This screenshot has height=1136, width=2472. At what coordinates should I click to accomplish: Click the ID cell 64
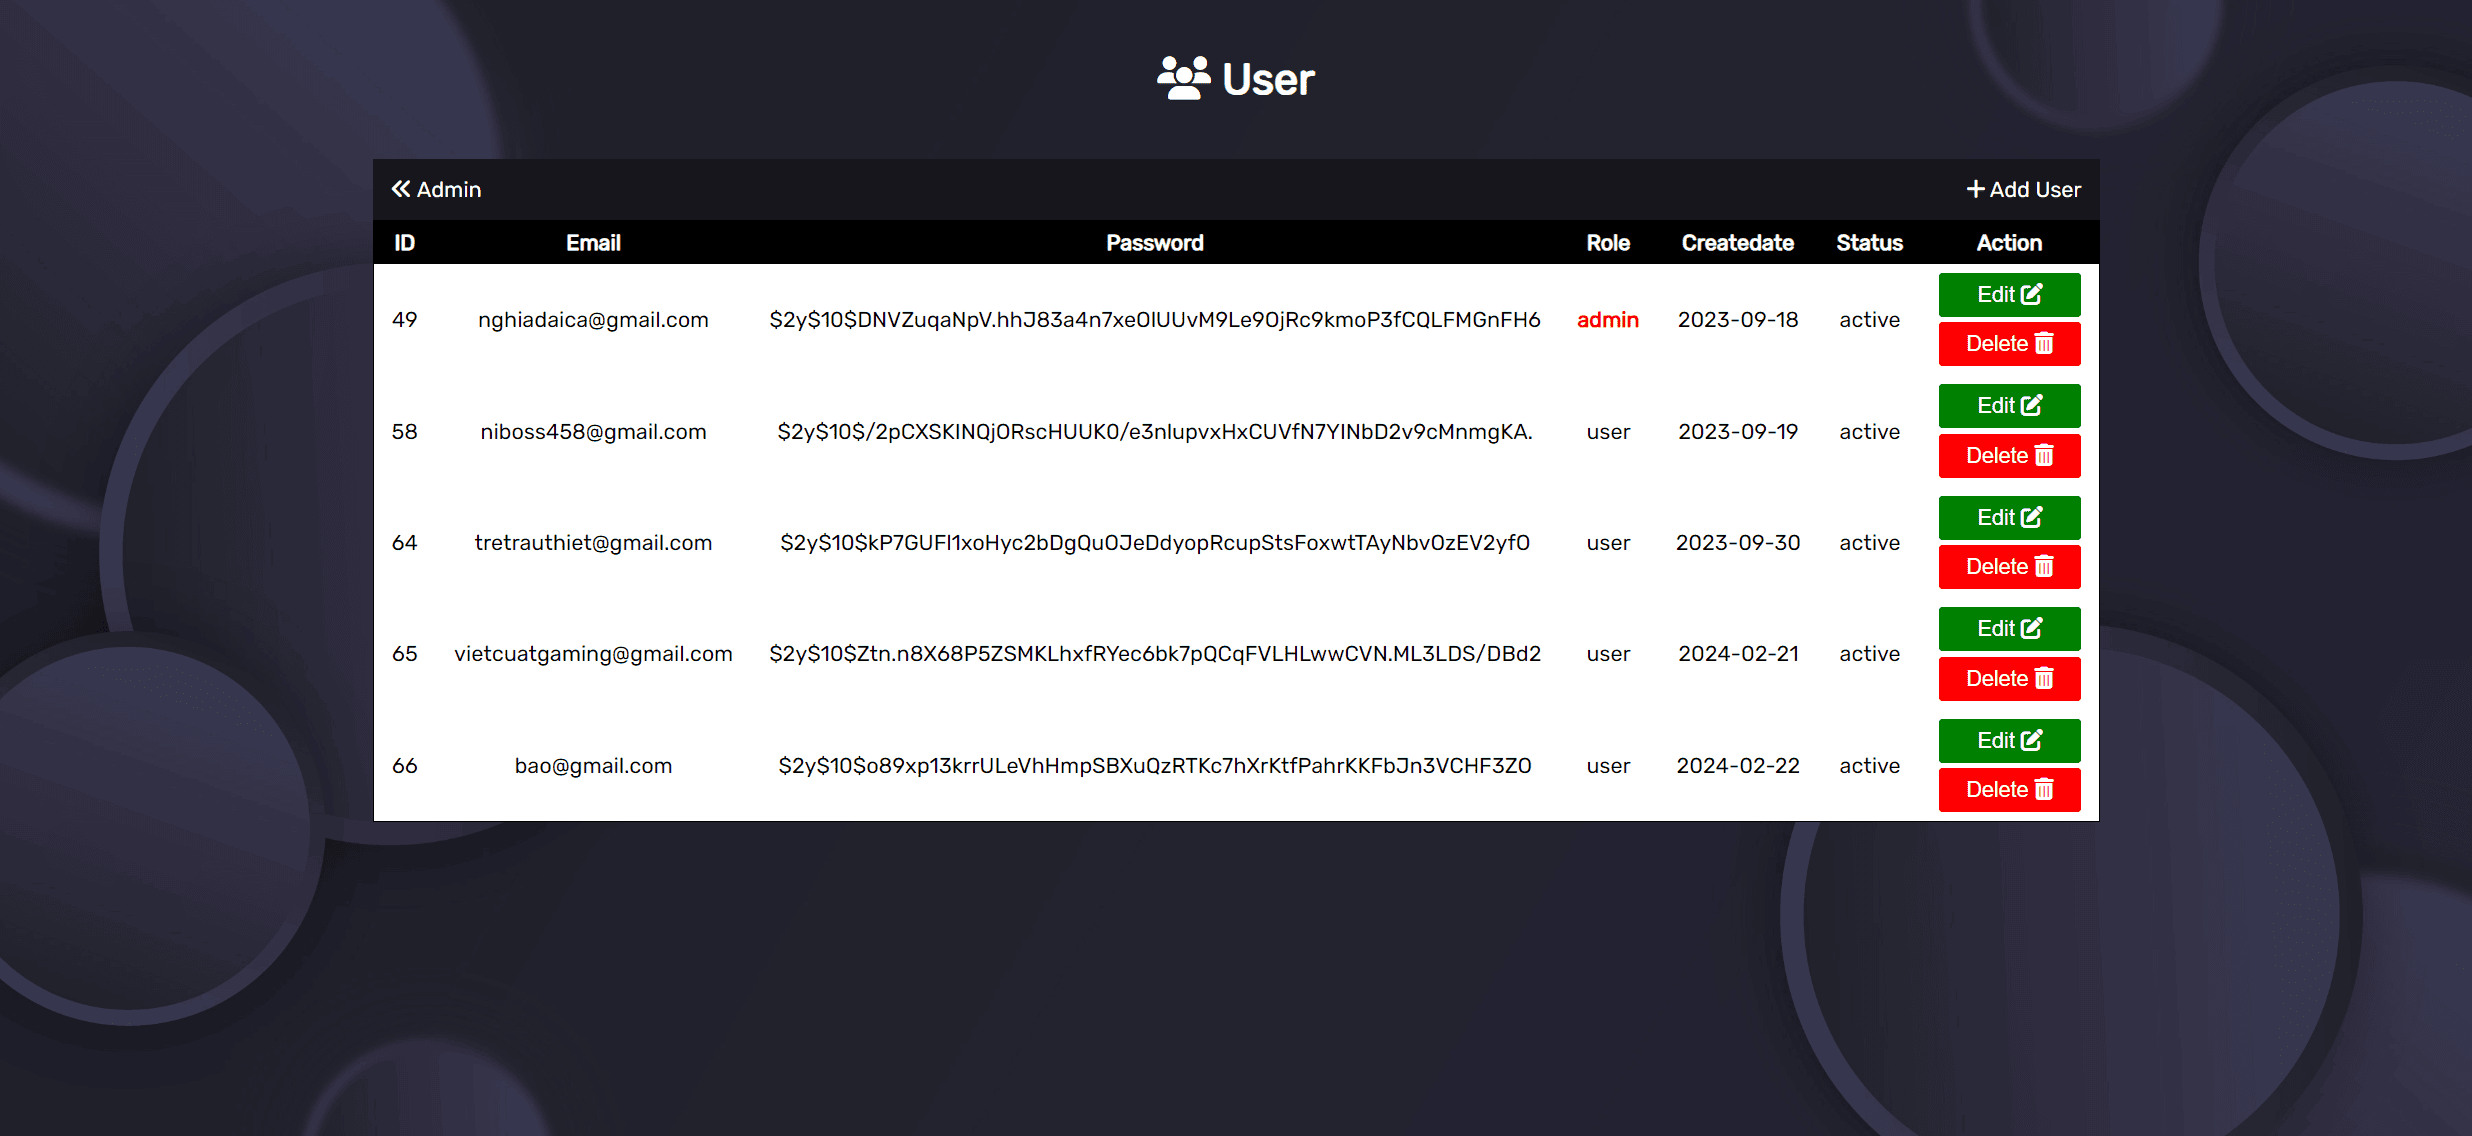coord(404,543)
